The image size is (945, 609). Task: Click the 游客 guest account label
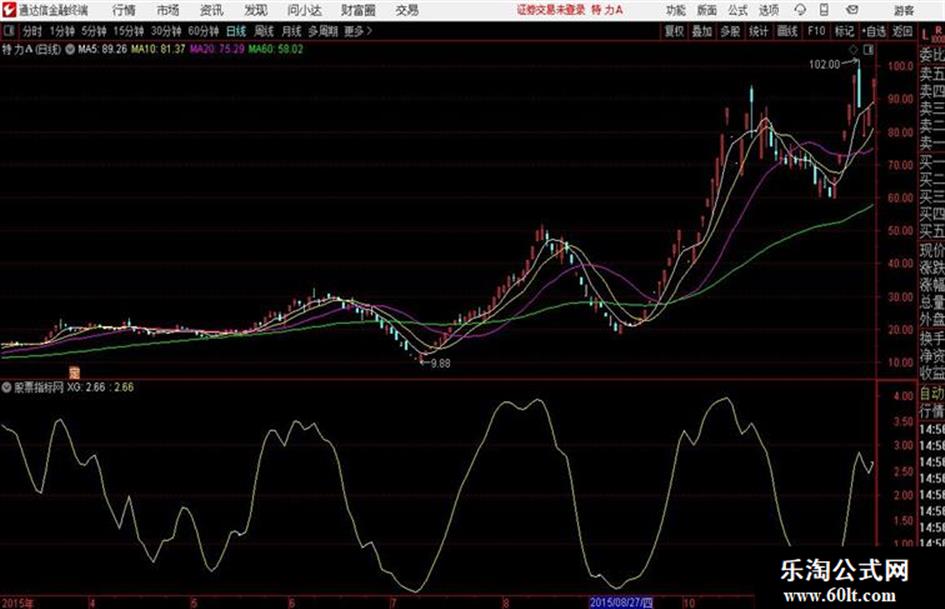(903, 10)
